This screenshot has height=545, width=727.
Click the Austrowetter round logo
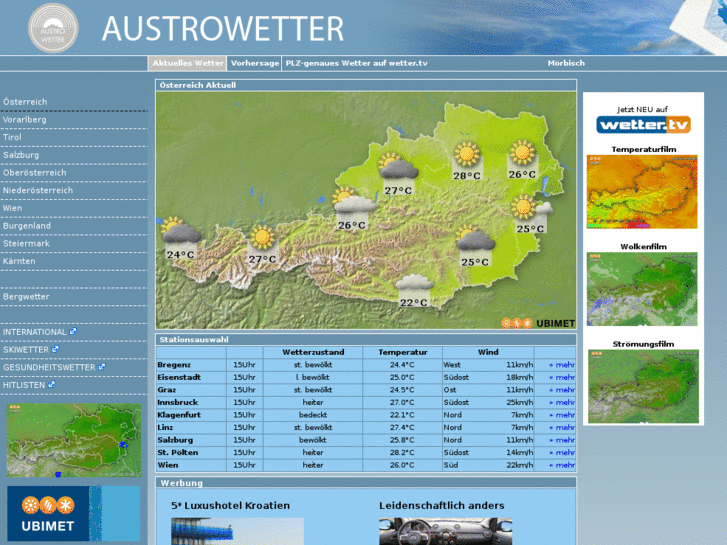click(53, 28)
